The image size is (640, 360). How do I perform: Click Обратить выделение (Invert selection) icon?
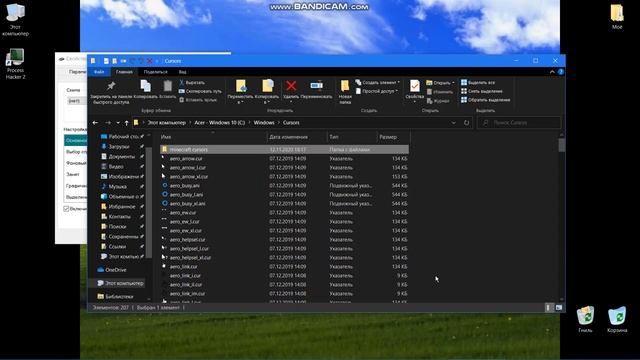464,100
